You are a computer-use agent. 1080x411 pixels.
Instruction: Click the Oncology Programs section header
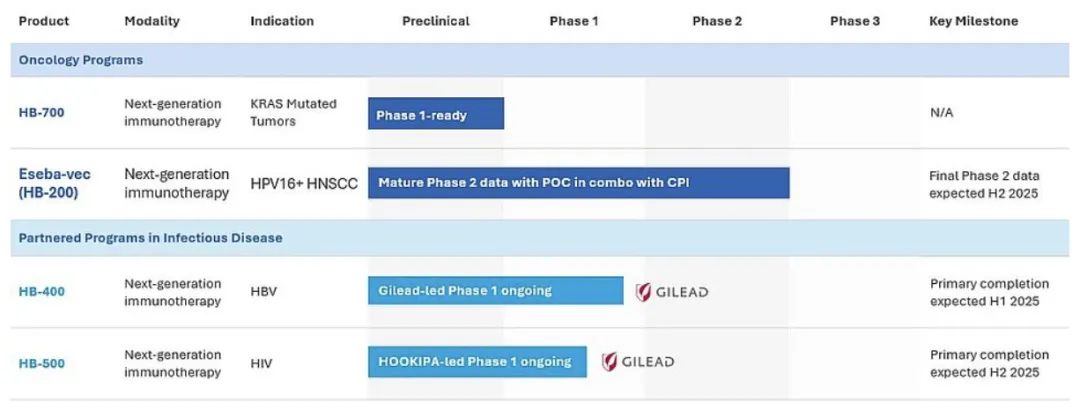[81, 60]
